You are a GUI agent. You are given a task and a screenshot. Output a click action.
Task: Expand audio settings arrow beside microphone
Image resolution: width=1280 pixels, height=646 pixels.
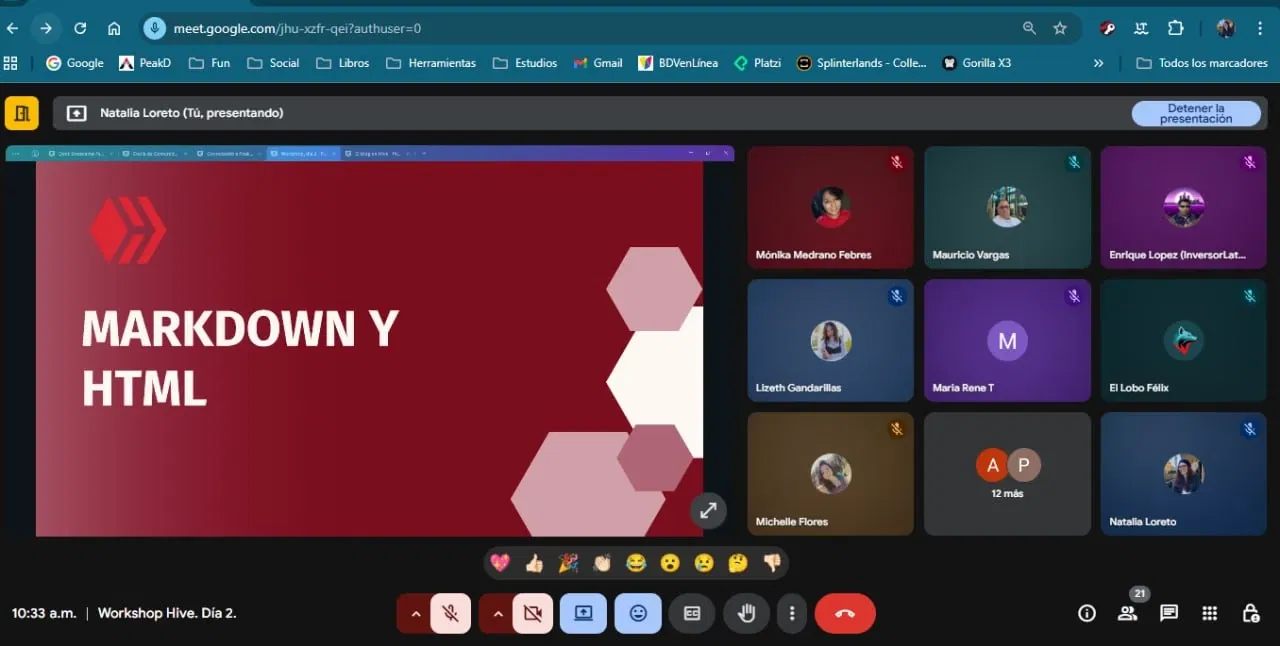point(415,614)
